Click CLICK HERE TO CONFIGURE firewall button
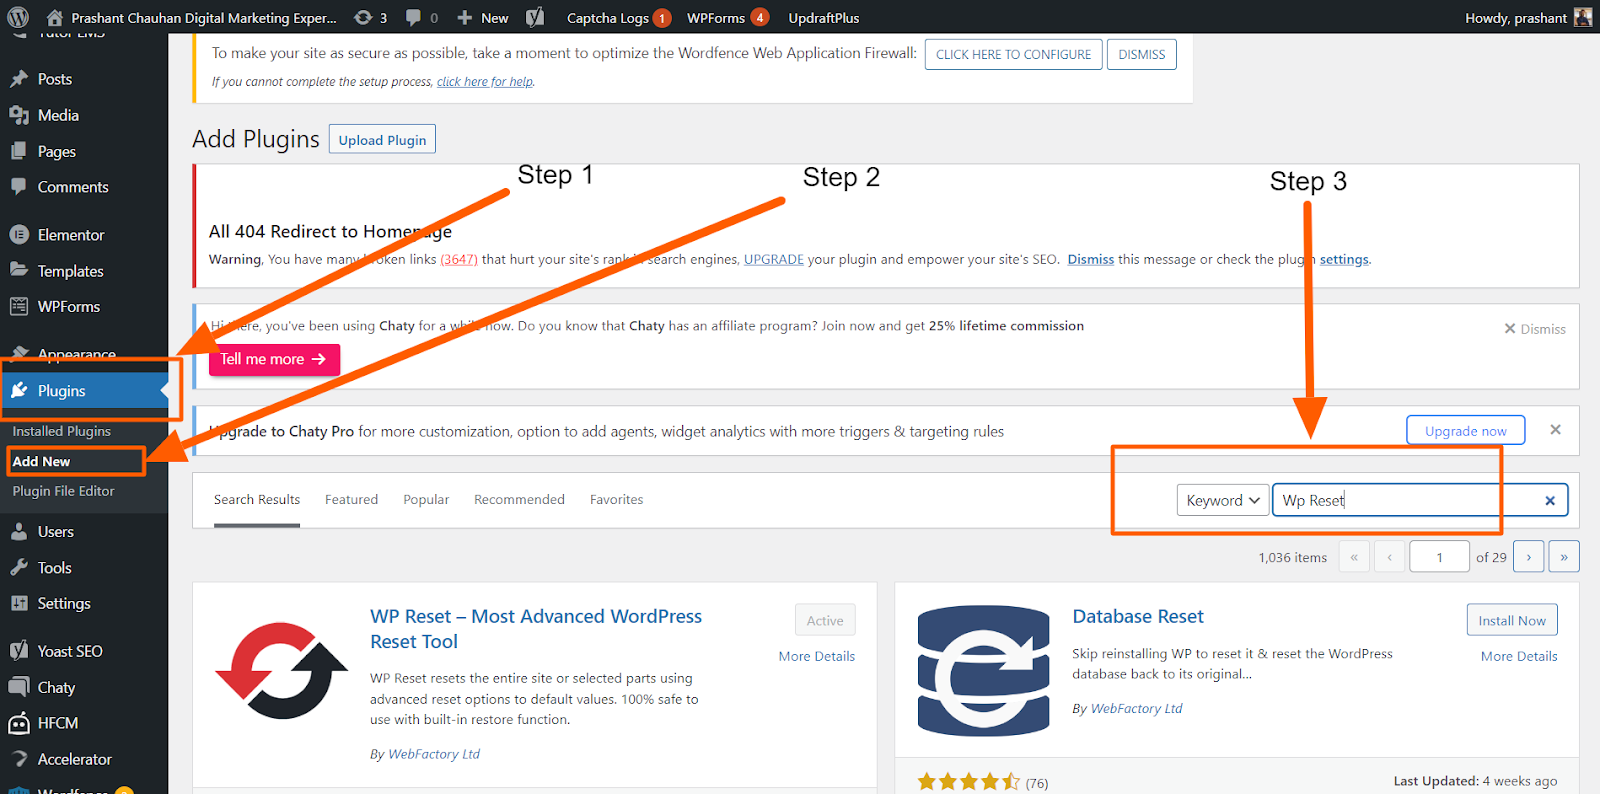The image size is (1600, 794). click(1013, 54)
